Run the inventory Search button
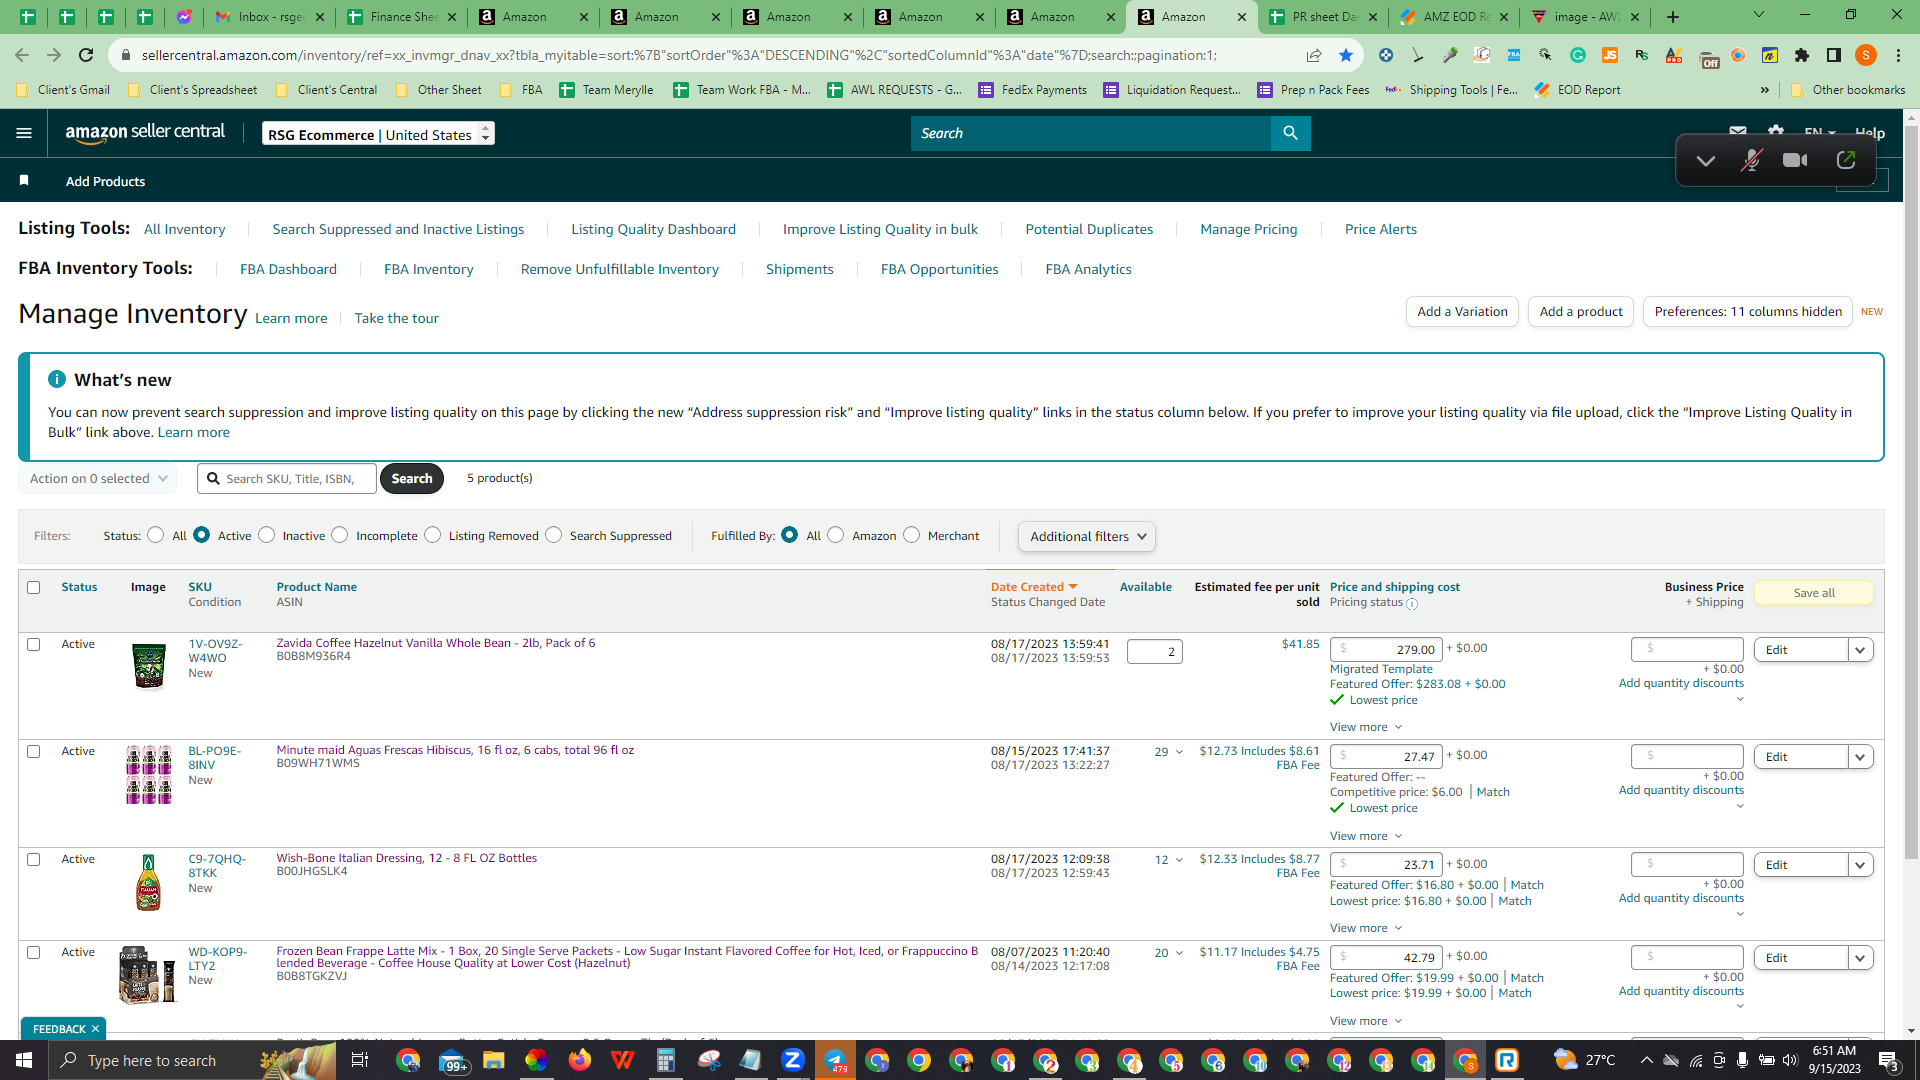Screen dimensions: 1920x1080 [x=412, y=478]
